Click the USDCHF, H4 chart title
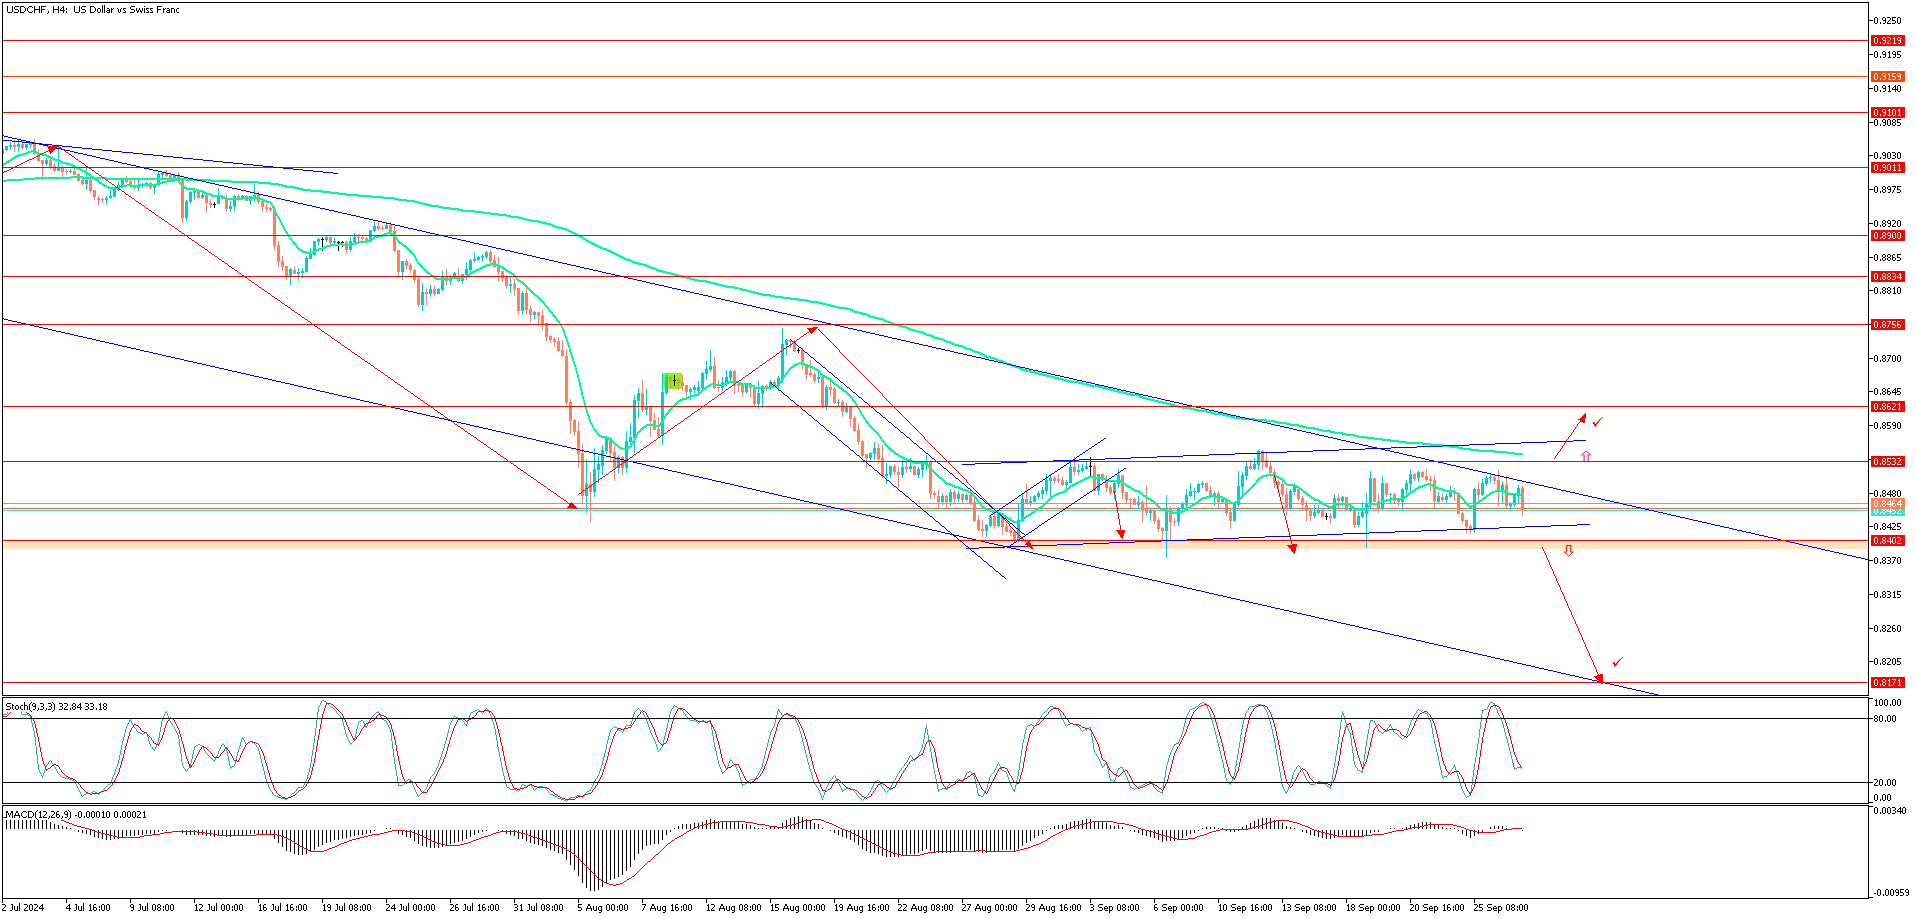1916x919 pixels. pyautogui.click(x=93, y=10)
